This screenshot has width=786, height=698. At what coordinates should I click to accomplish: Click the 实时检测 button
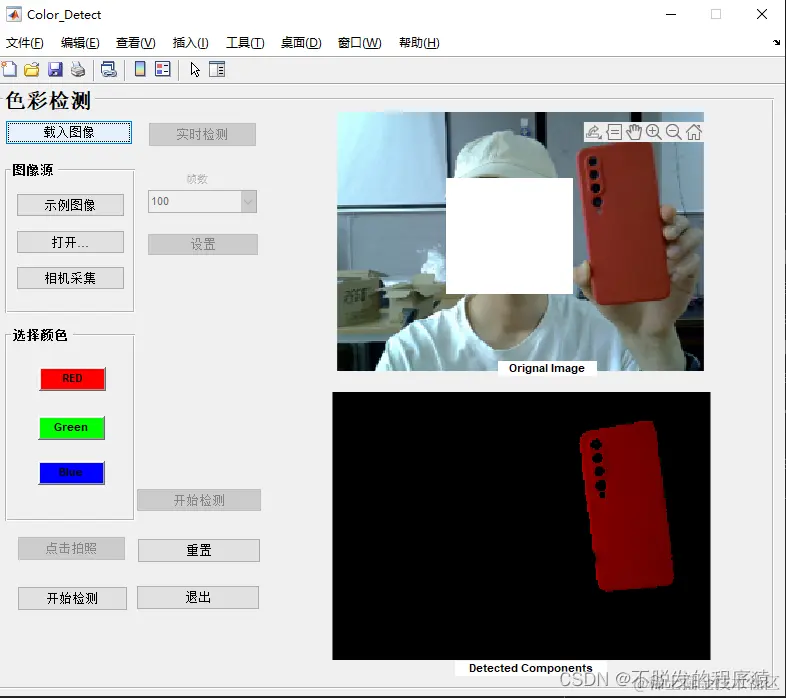tap(202, 134)
